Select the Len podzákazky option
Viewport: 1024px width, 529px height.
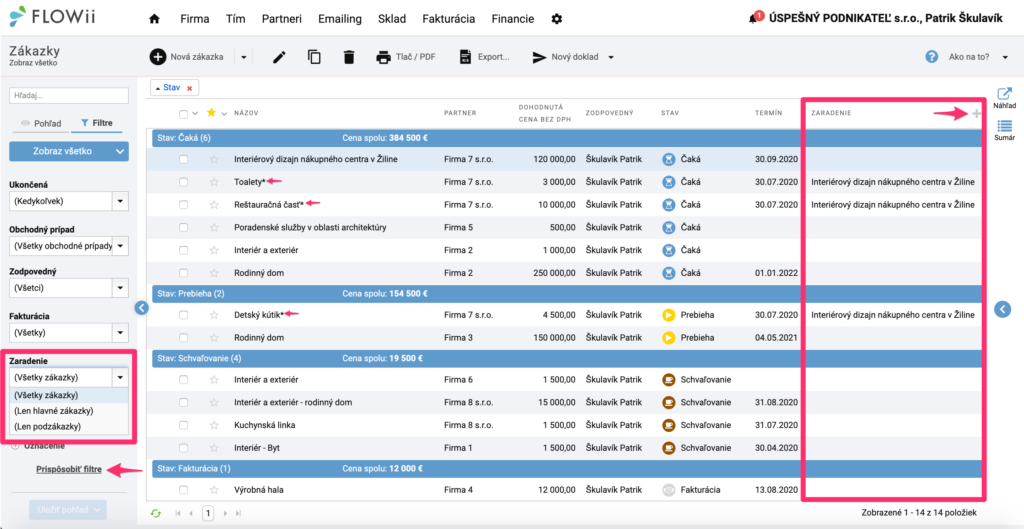point(69,426)
